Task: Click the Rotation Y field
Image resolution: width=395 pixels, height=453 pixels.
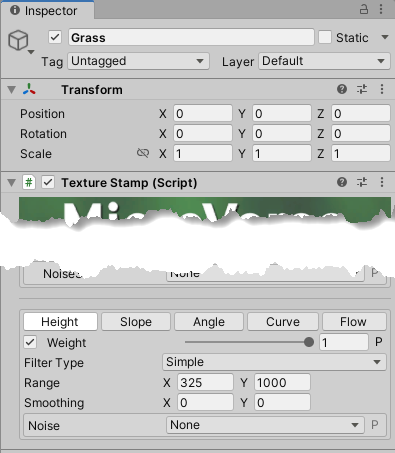Action: (282, 133)
